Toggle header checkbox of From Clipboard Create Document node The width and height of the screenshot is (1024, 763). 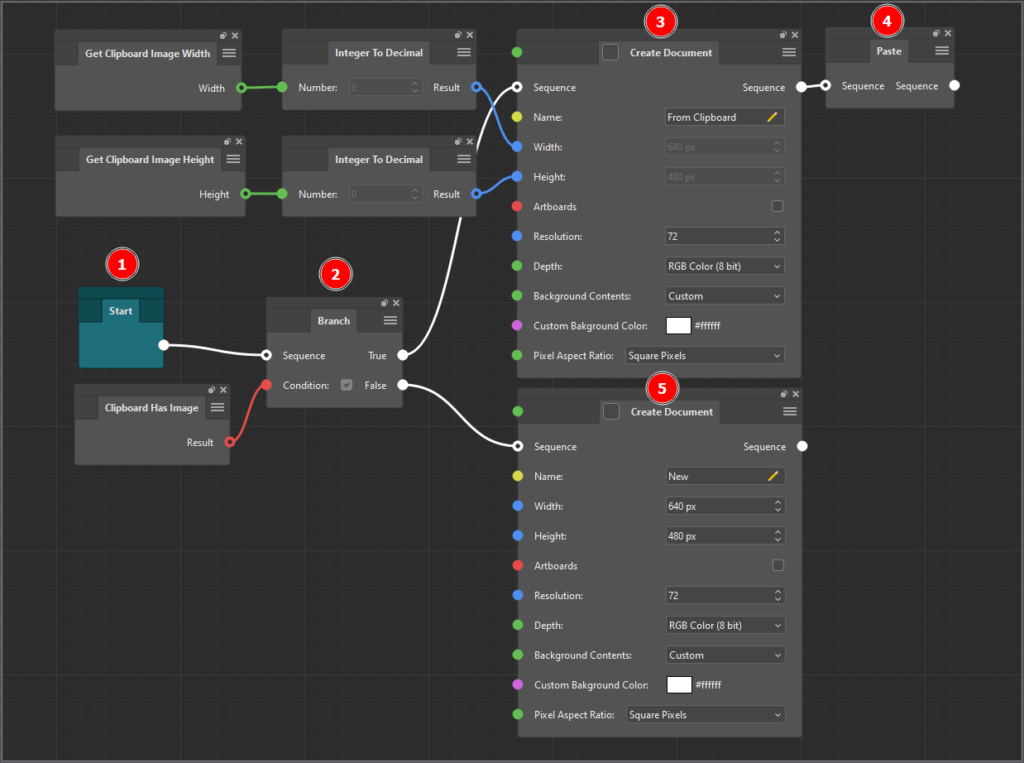pos(610,52)
